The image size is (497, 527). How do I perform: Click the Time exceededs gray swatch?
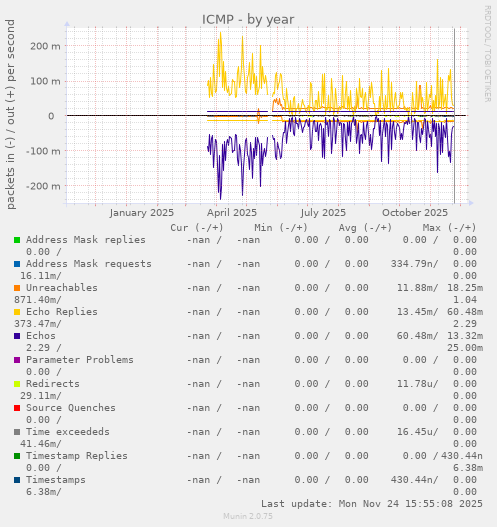[17, 432]
